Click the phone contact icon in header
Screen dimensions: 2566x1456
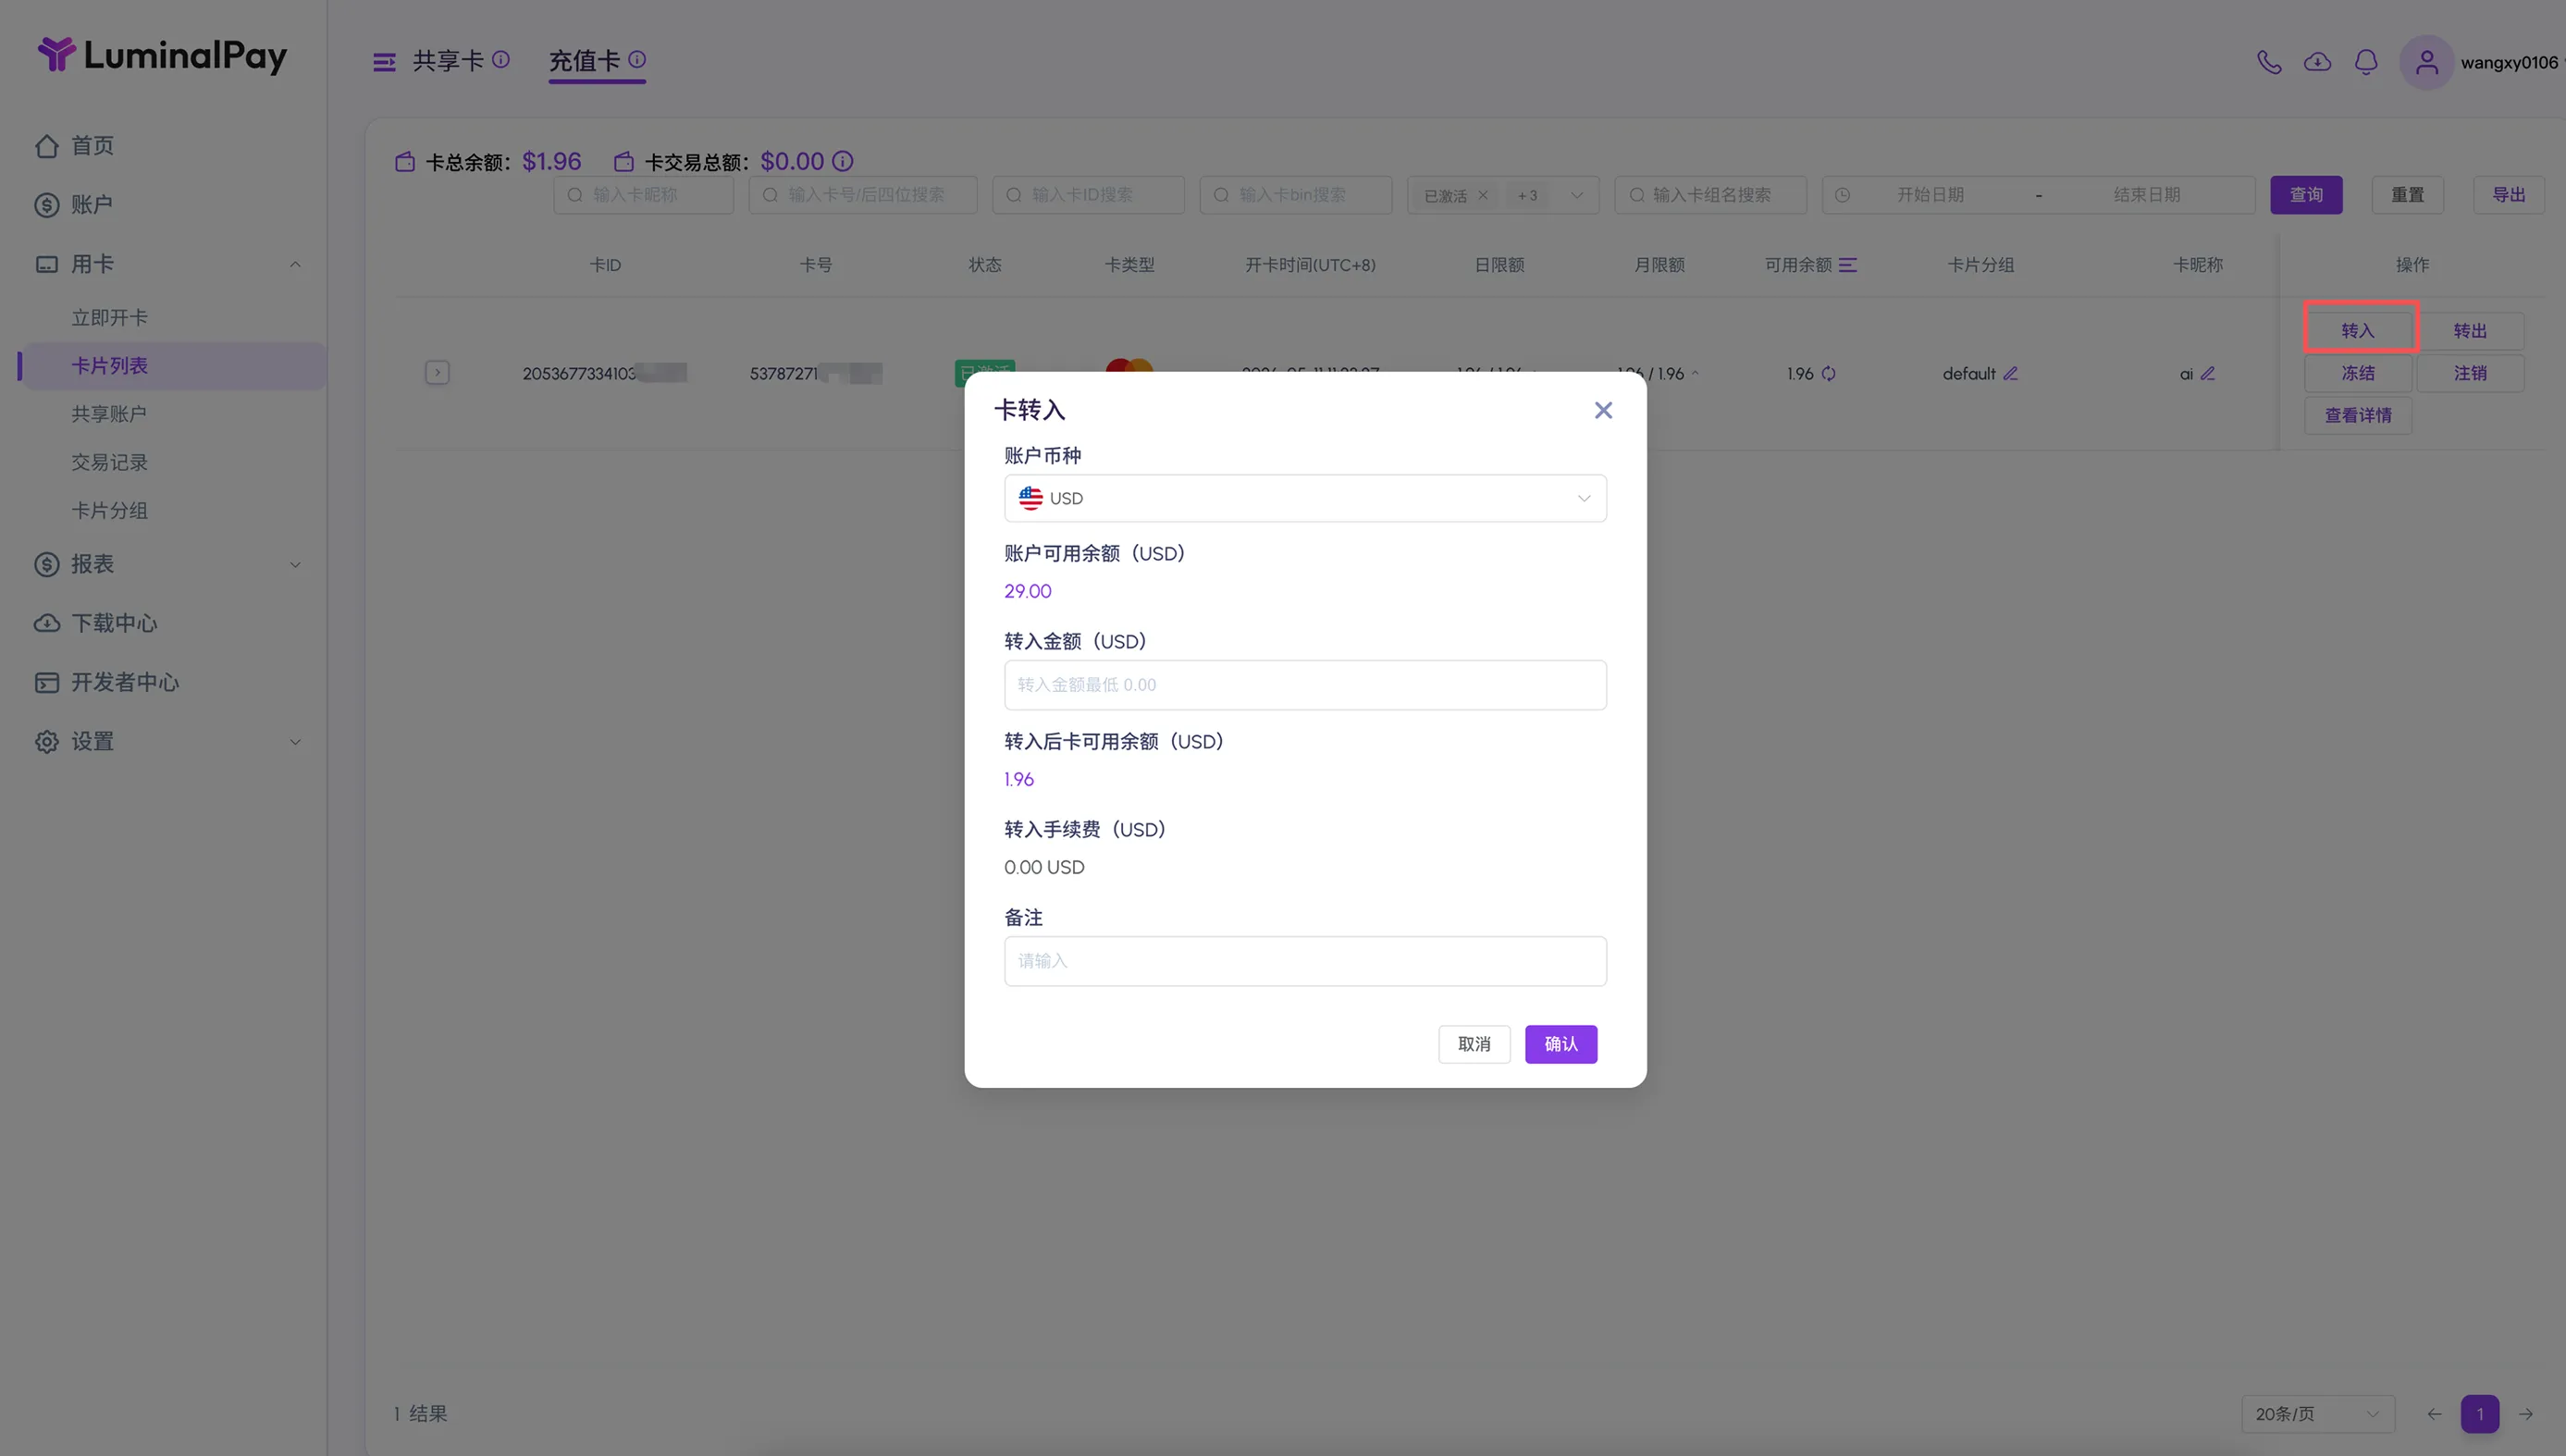tap(2269, 62)
